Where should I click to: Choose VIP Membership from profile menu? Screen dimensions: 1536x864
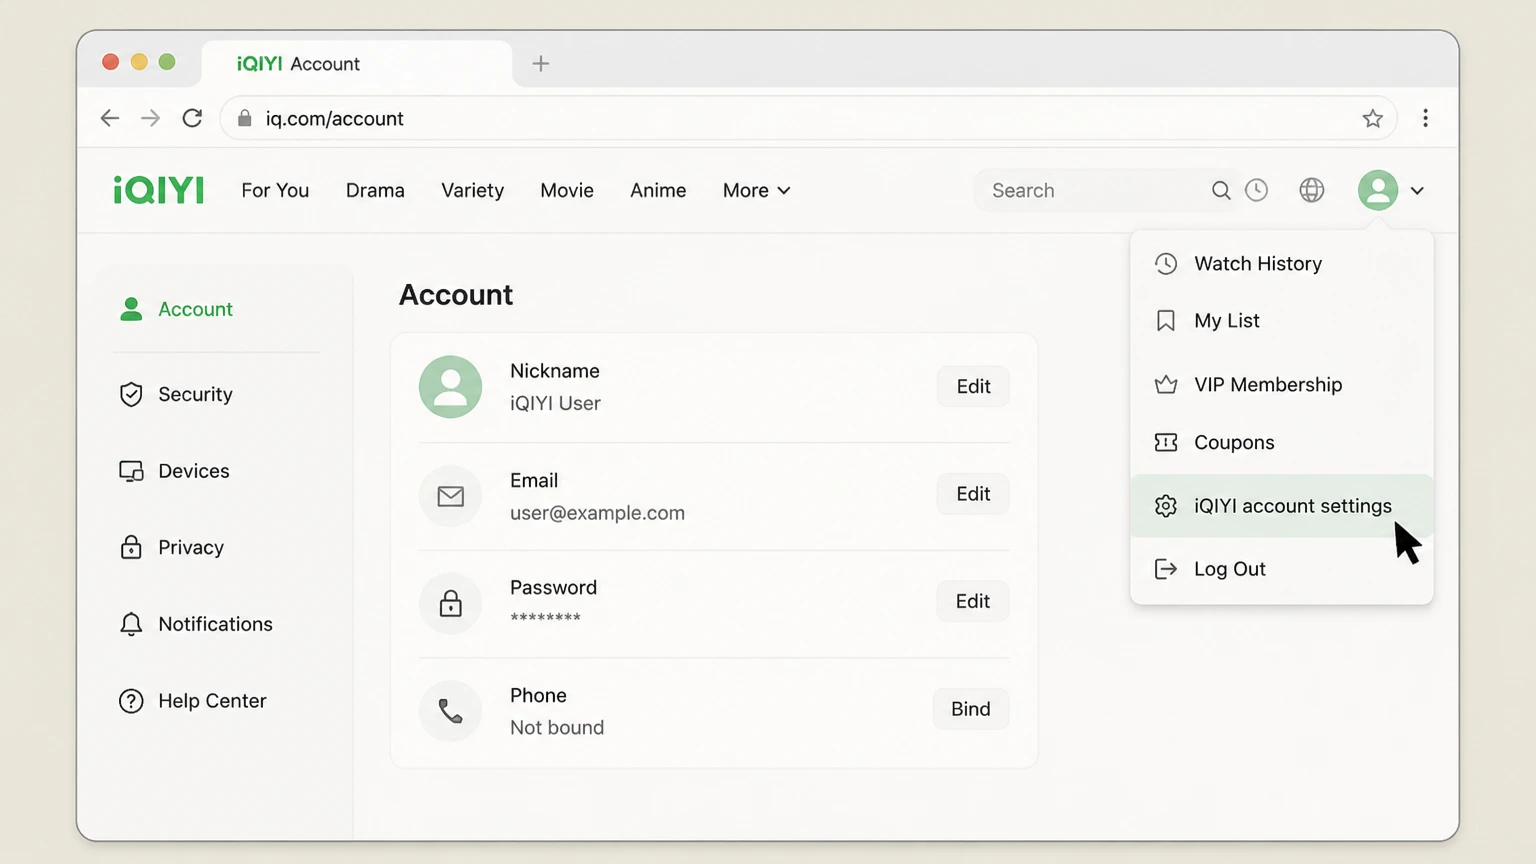pos(1282,385)
